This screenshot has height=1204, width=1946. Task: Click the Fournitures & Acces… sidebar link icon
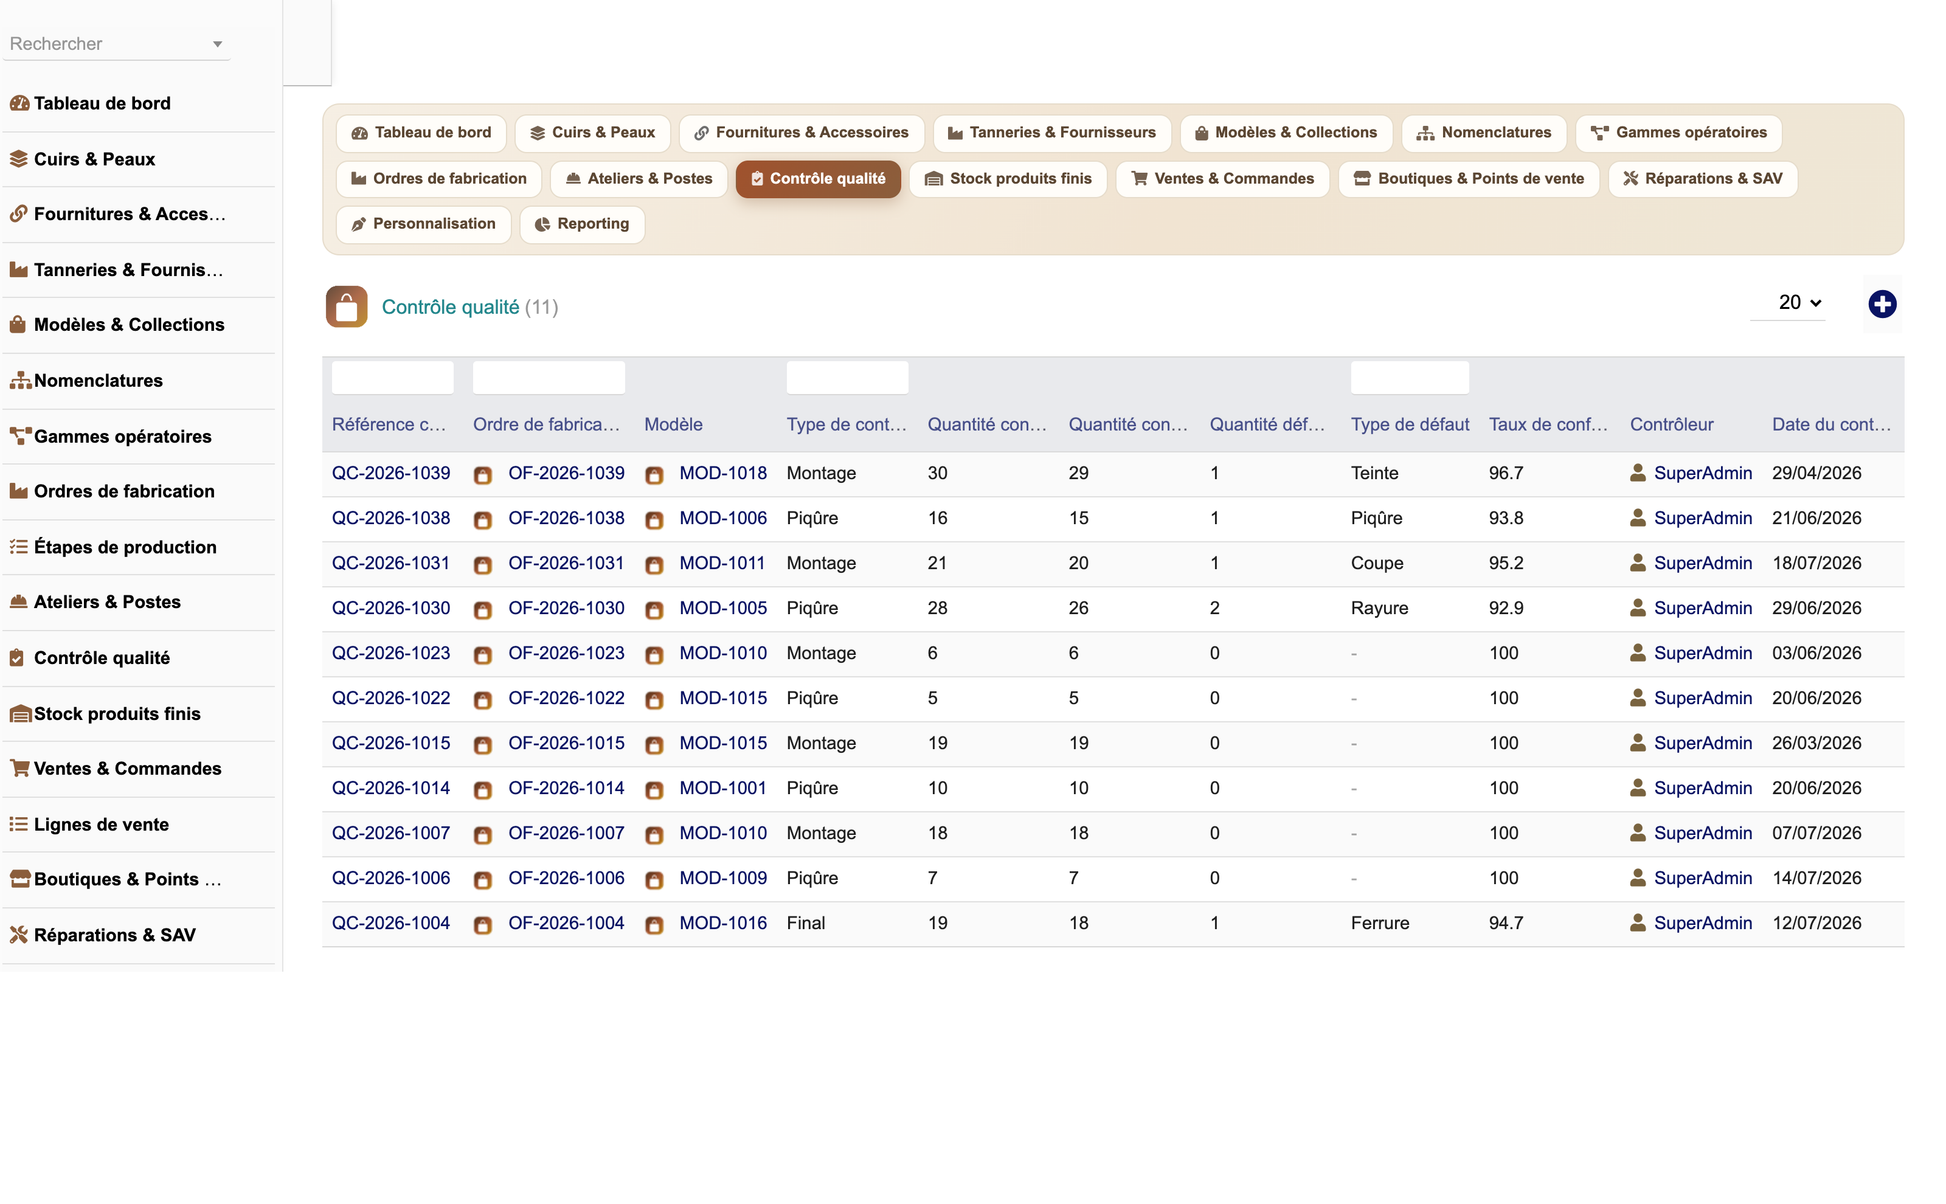[19, 214]
